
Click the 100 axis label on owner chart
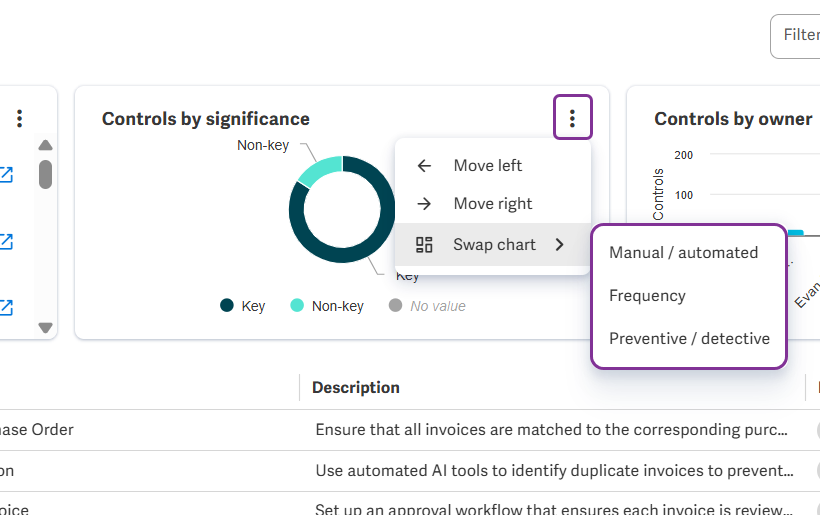point(684,195)
